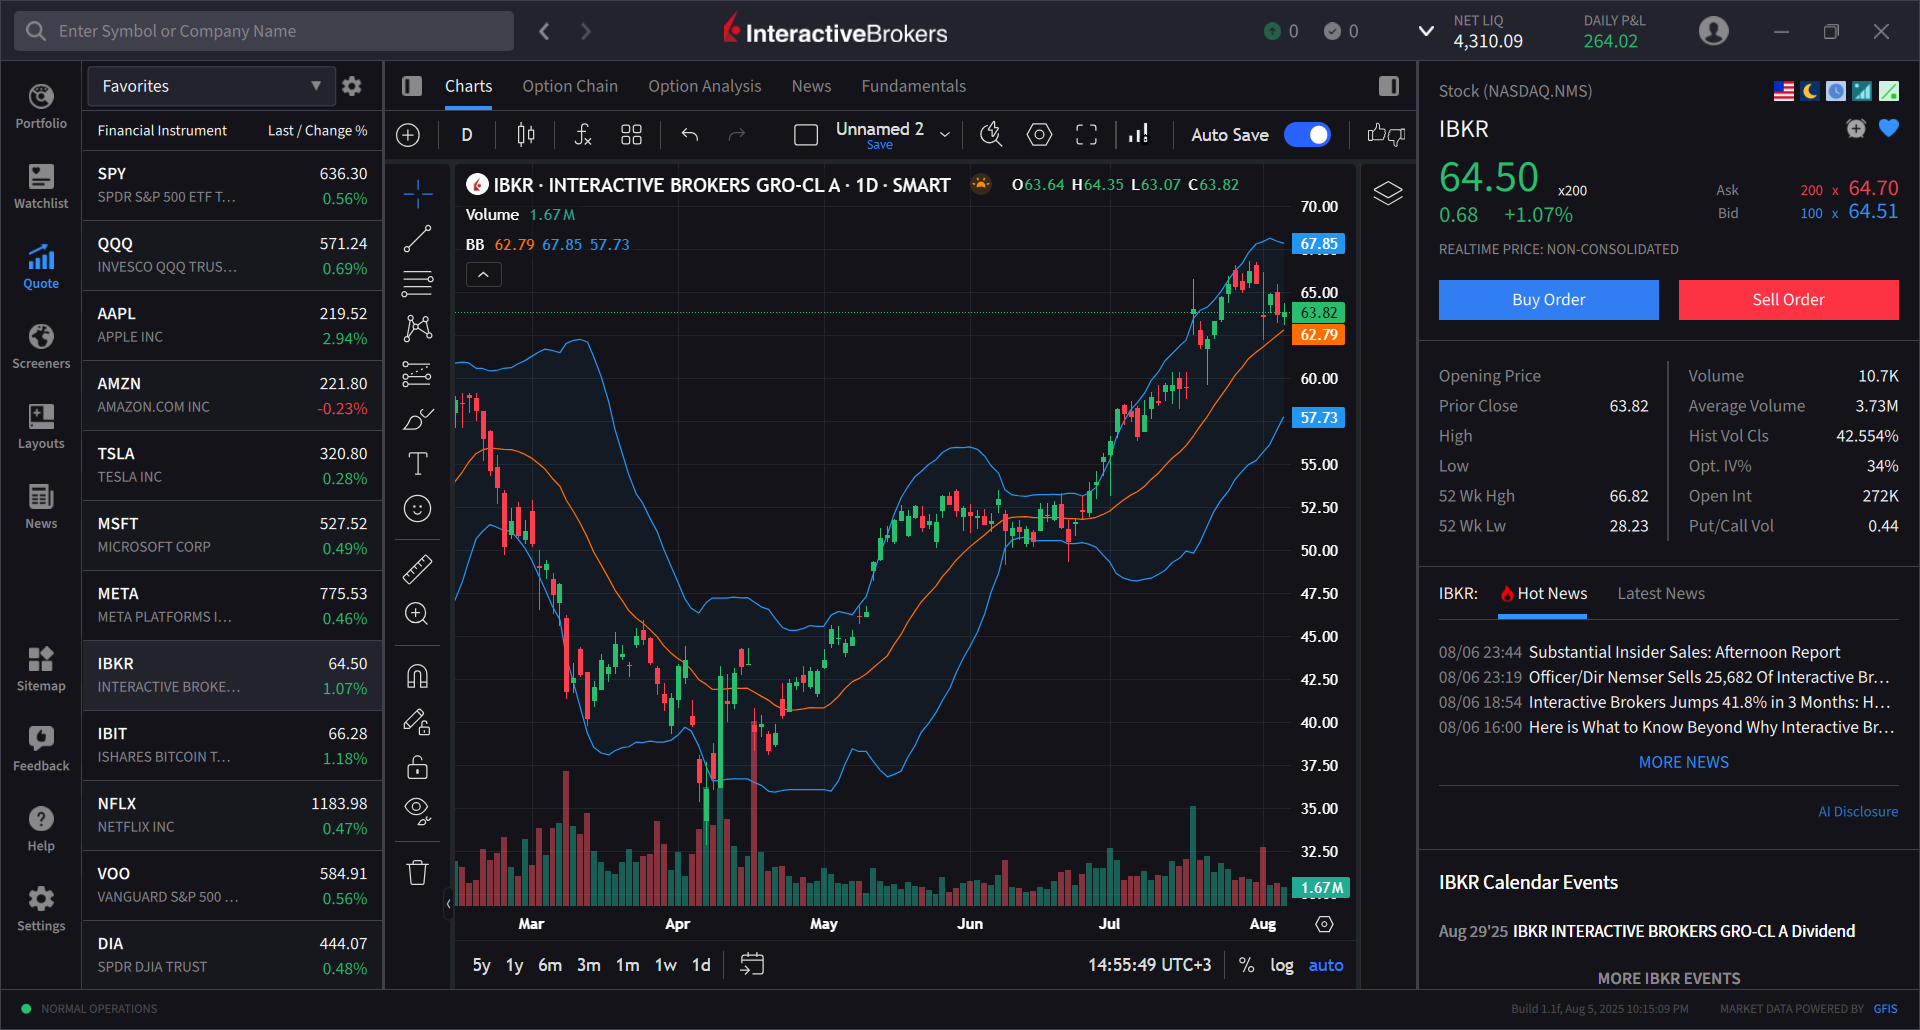Collapse the drawing toolbar with side arrow
The image size is (1920, 1030).
click(x=448, y=903)
